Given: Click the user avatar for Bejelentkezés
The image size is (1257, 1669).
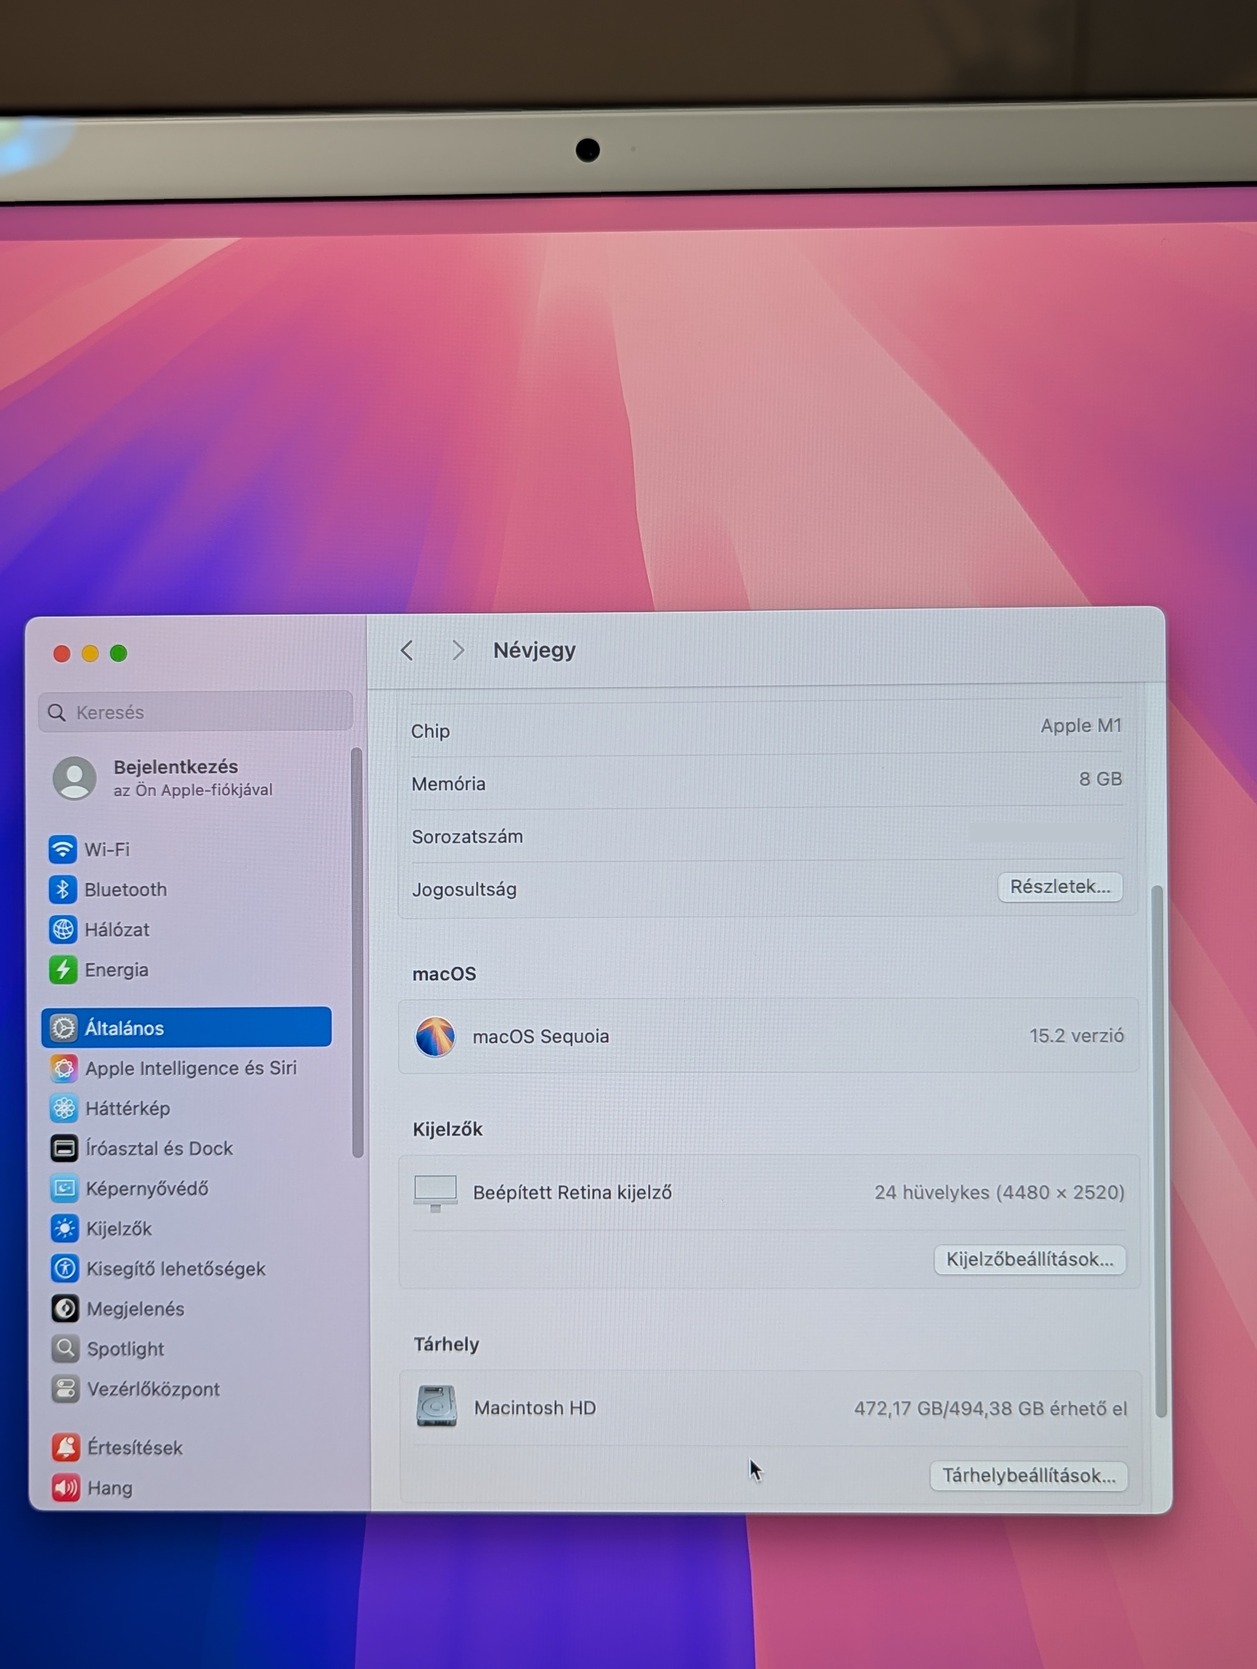Looking at the screenshot, I should [x=74, y=778].
